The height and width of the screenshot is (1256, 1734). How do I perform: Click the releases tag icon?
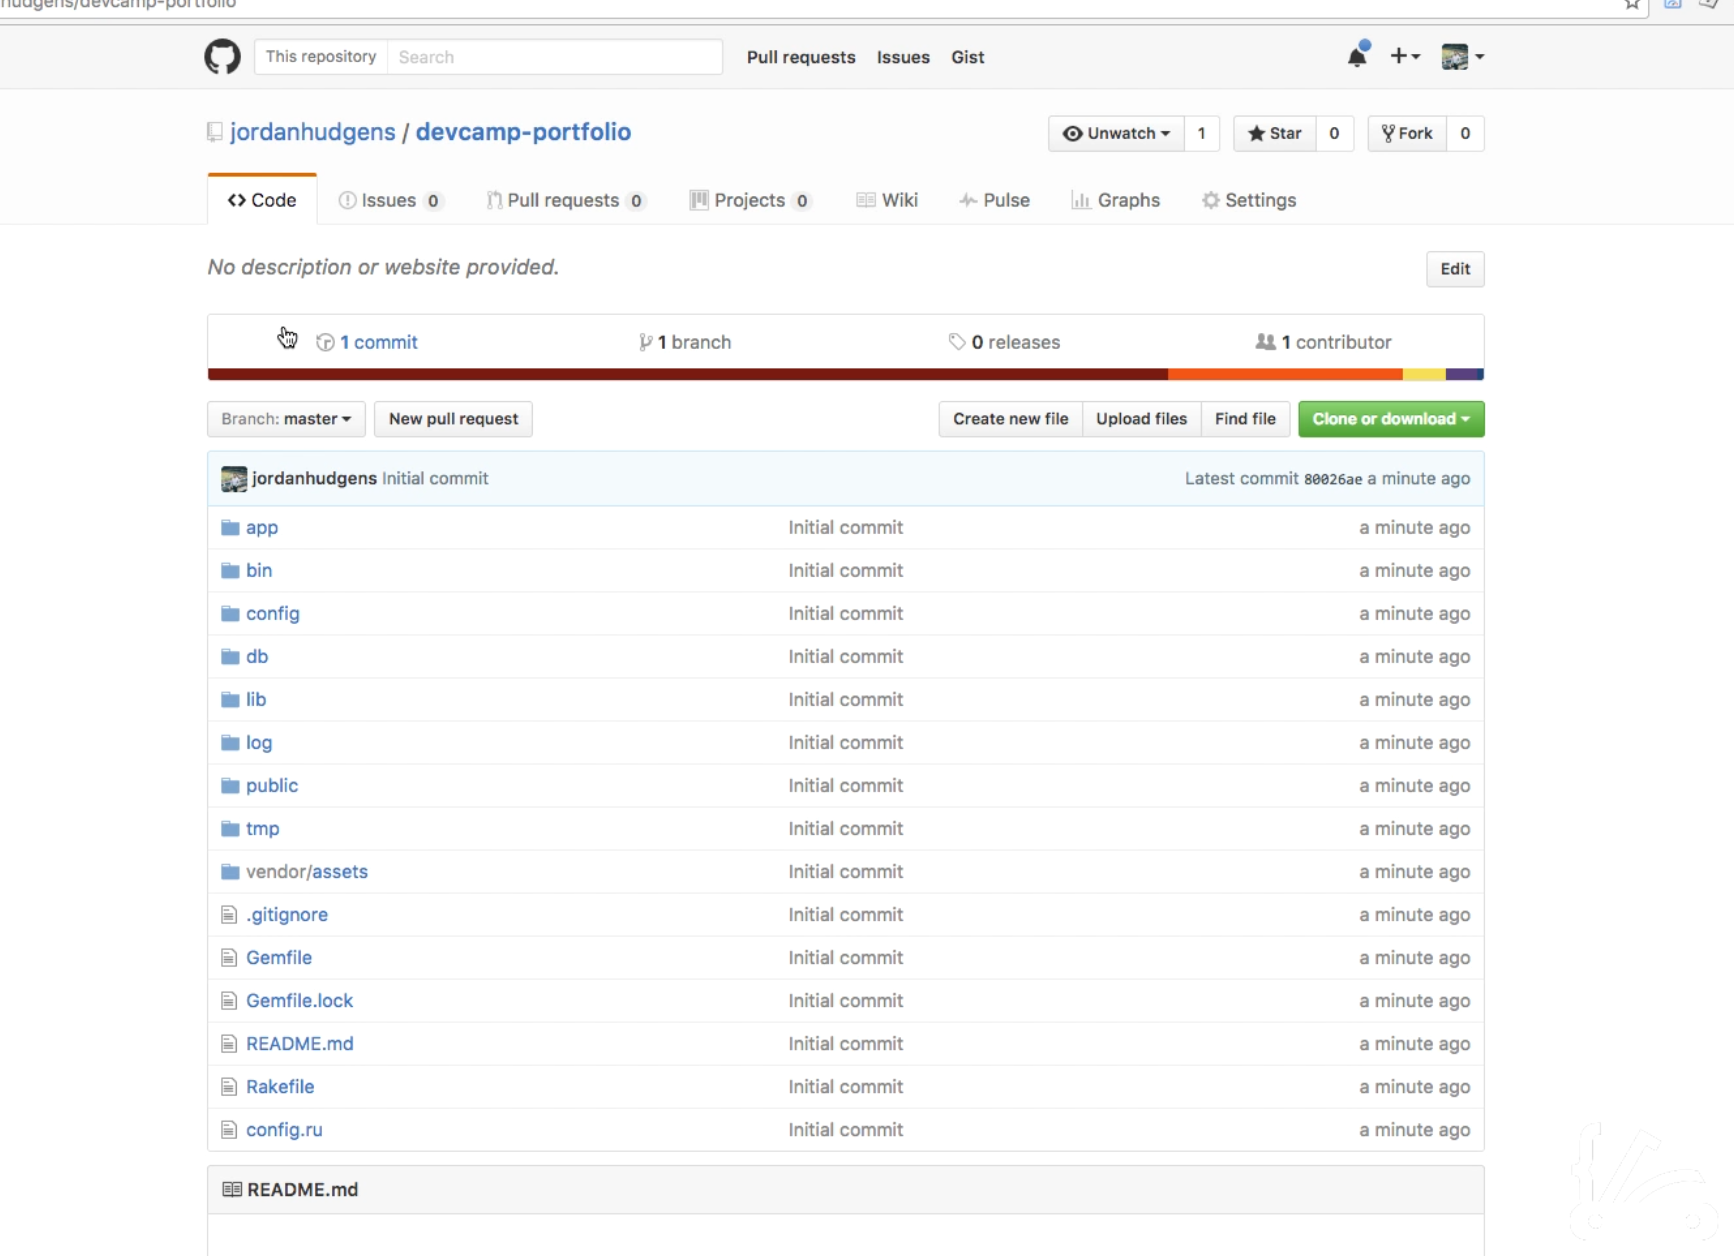[957, 342]
